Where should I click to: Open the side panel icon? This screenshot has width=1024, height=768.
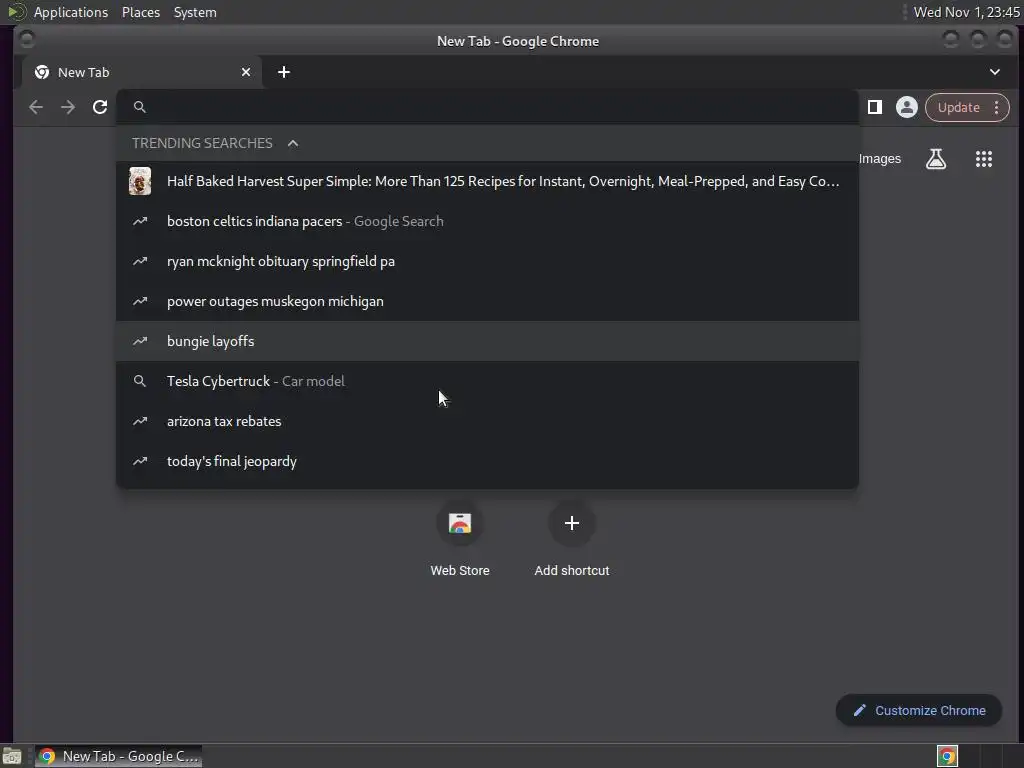pos(874,107)
